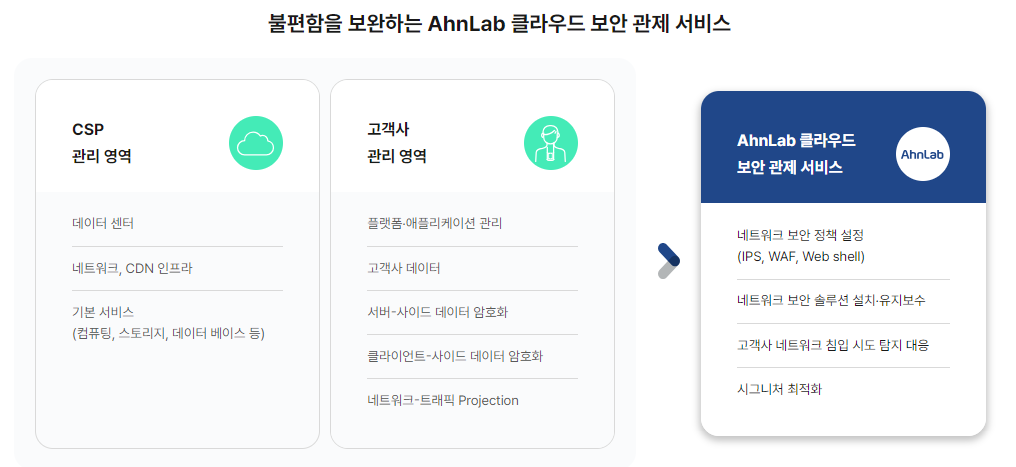Click 네트워크 보안 솔루션 설치·유지보수
1016x467 pixels.
click(x=831, y=301)
